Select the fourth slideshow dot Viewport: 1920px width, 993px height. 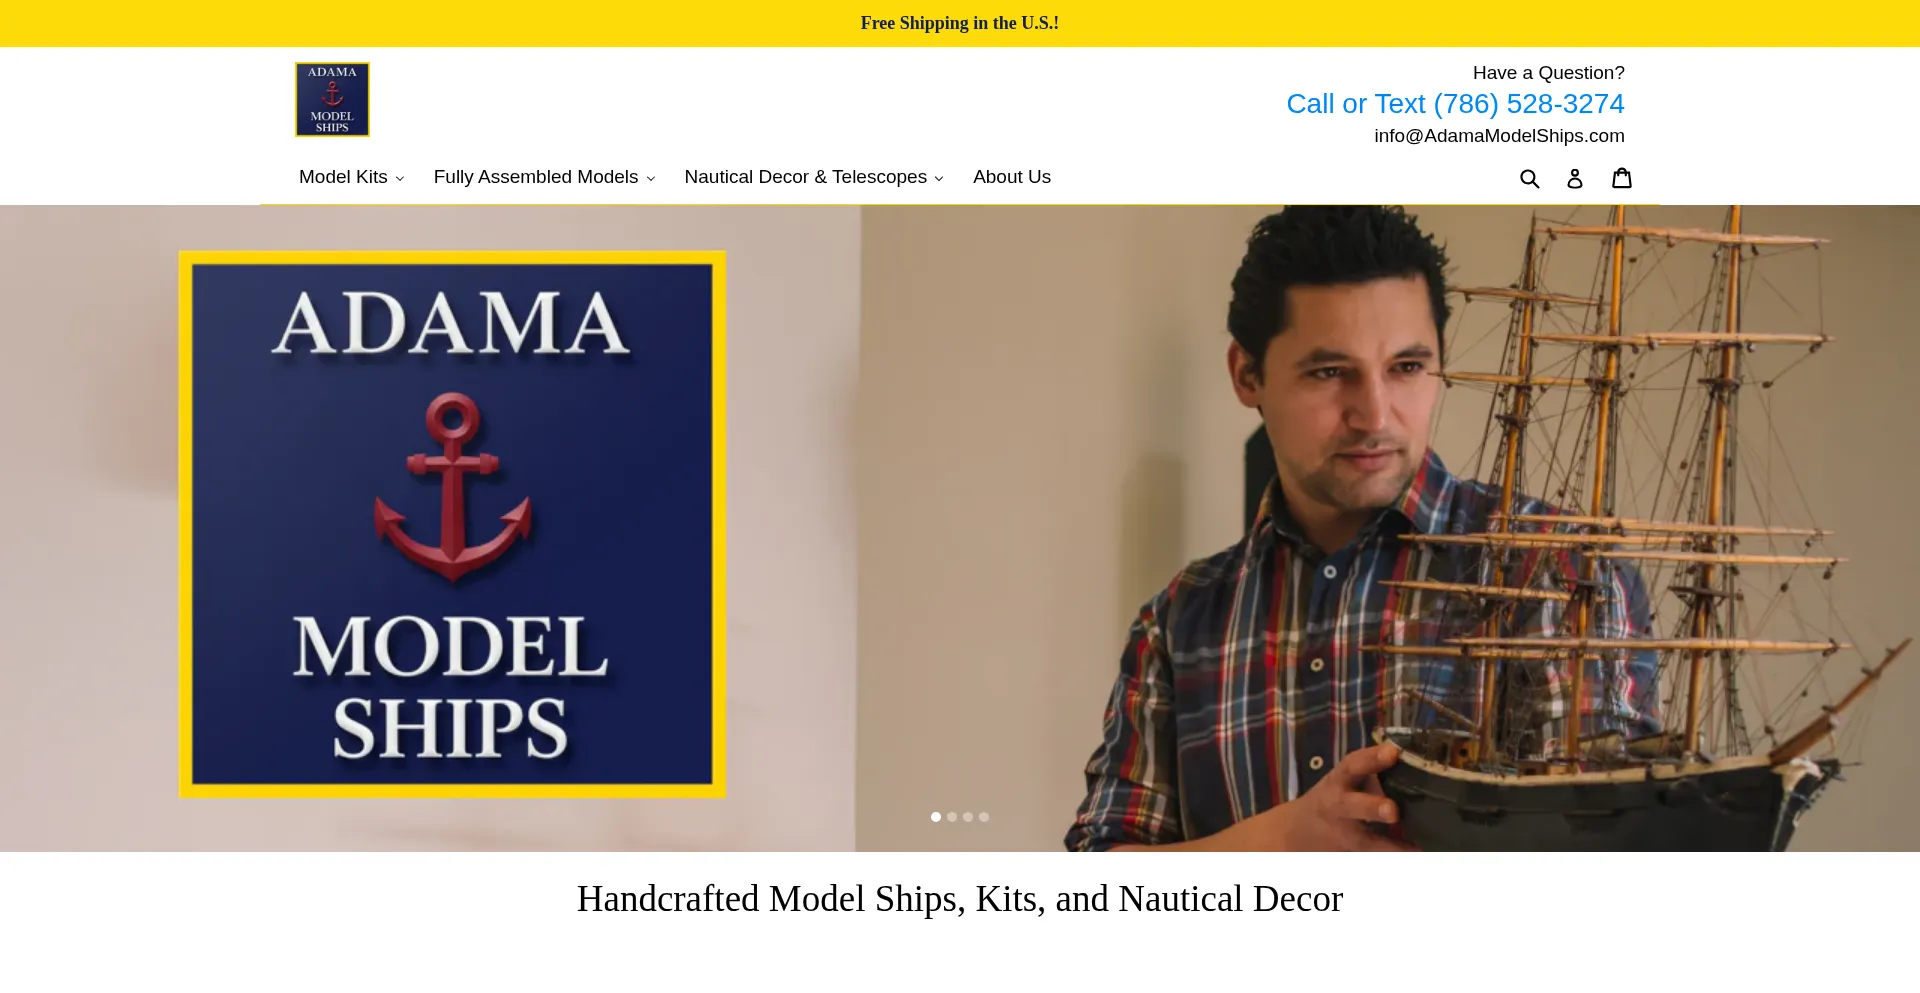click(984, 817)
